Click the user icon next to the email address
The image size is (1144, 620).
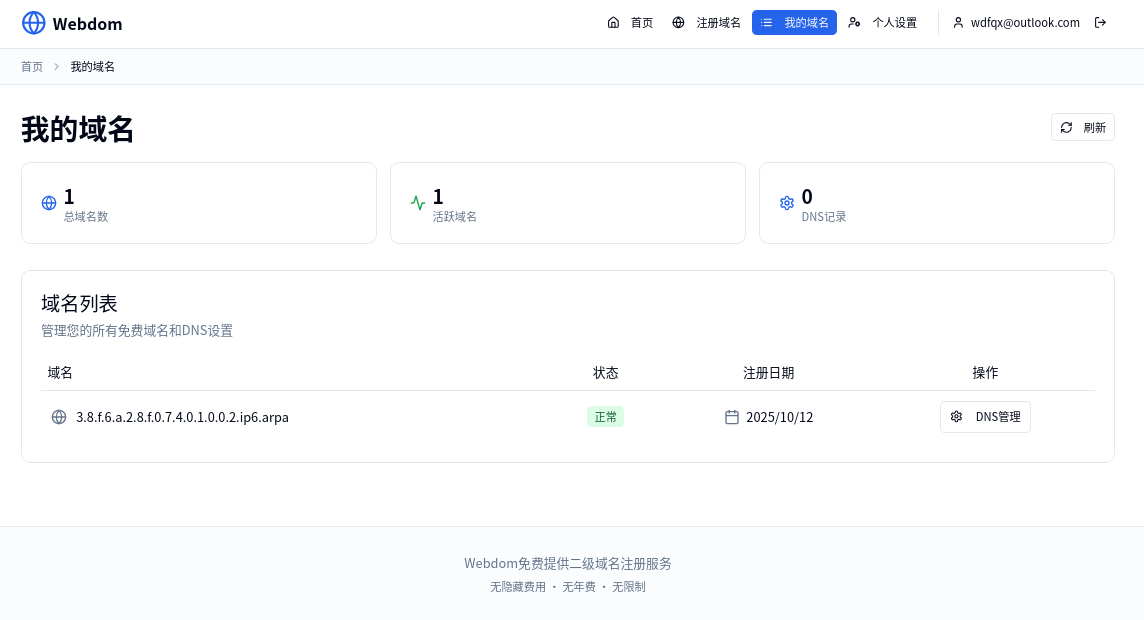point(958,22)
